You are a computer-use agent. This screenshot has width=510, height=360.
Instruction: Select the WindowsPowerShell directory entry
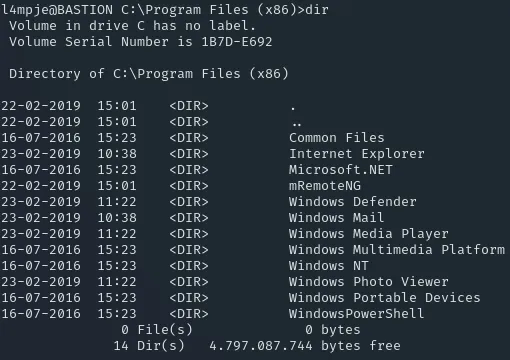tap(357, 314)
